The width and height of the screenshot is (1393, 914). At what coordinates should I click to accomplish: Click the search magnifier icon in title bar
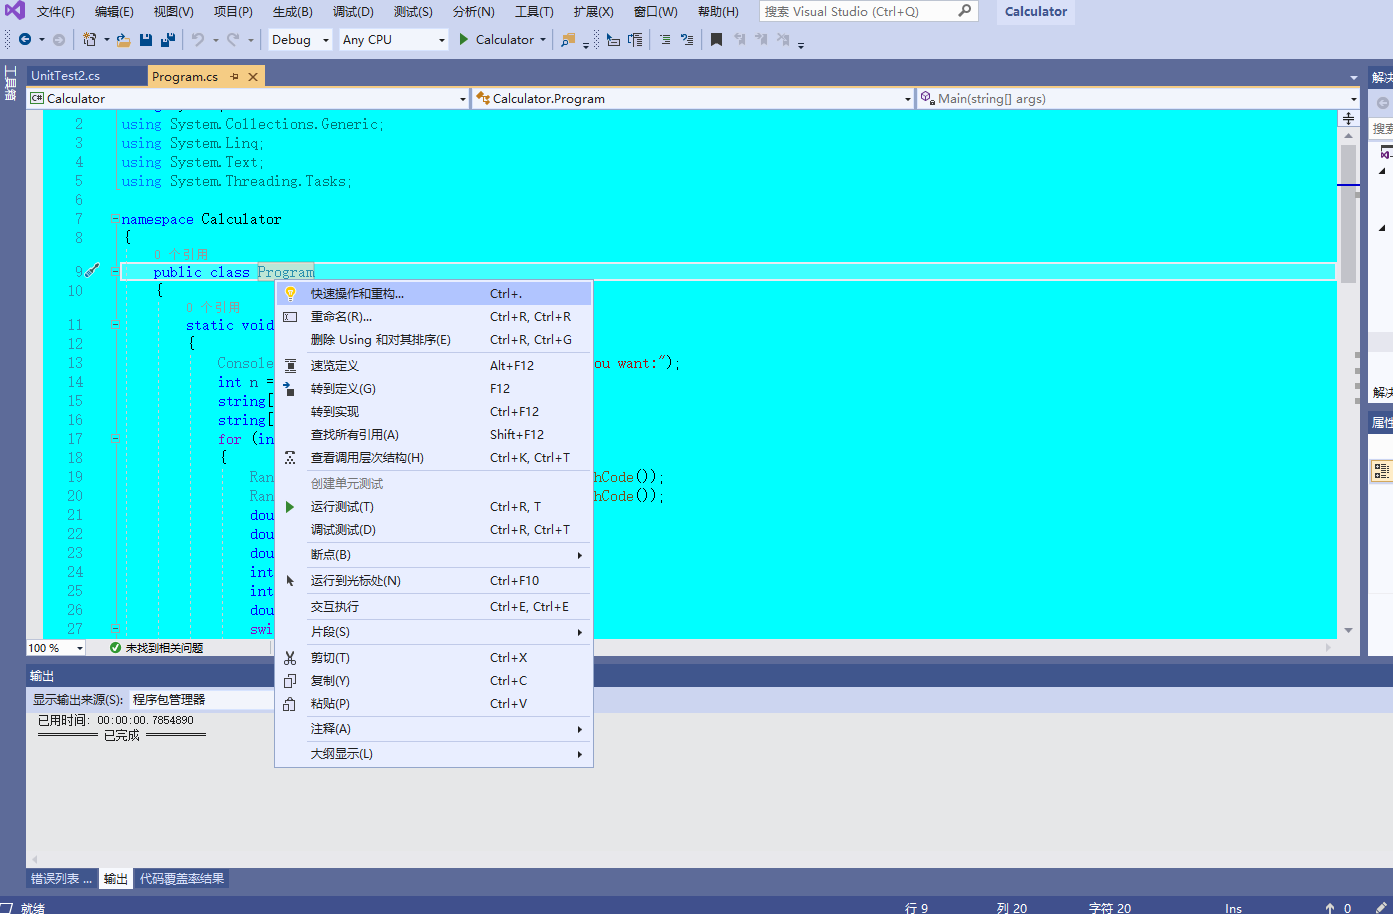click(964, 11)
